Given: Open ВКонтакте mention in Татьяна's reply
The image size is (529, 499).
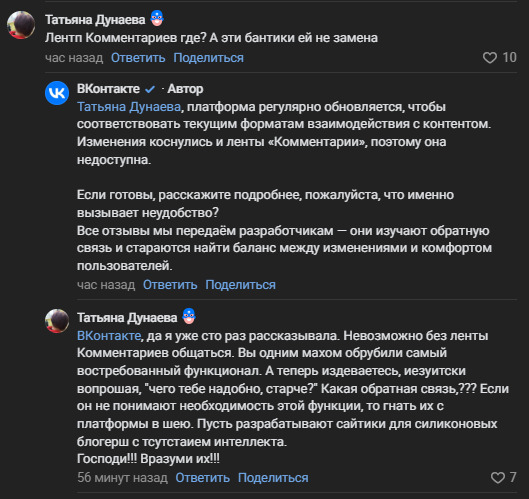Looking at the screenshot, I should click(109, 335).
